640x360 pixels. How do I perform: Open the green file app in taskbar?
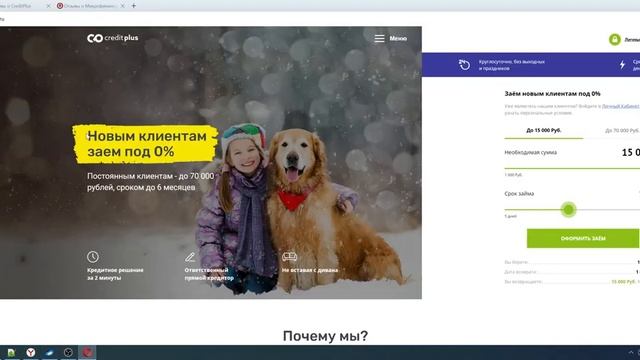point(11,353)
